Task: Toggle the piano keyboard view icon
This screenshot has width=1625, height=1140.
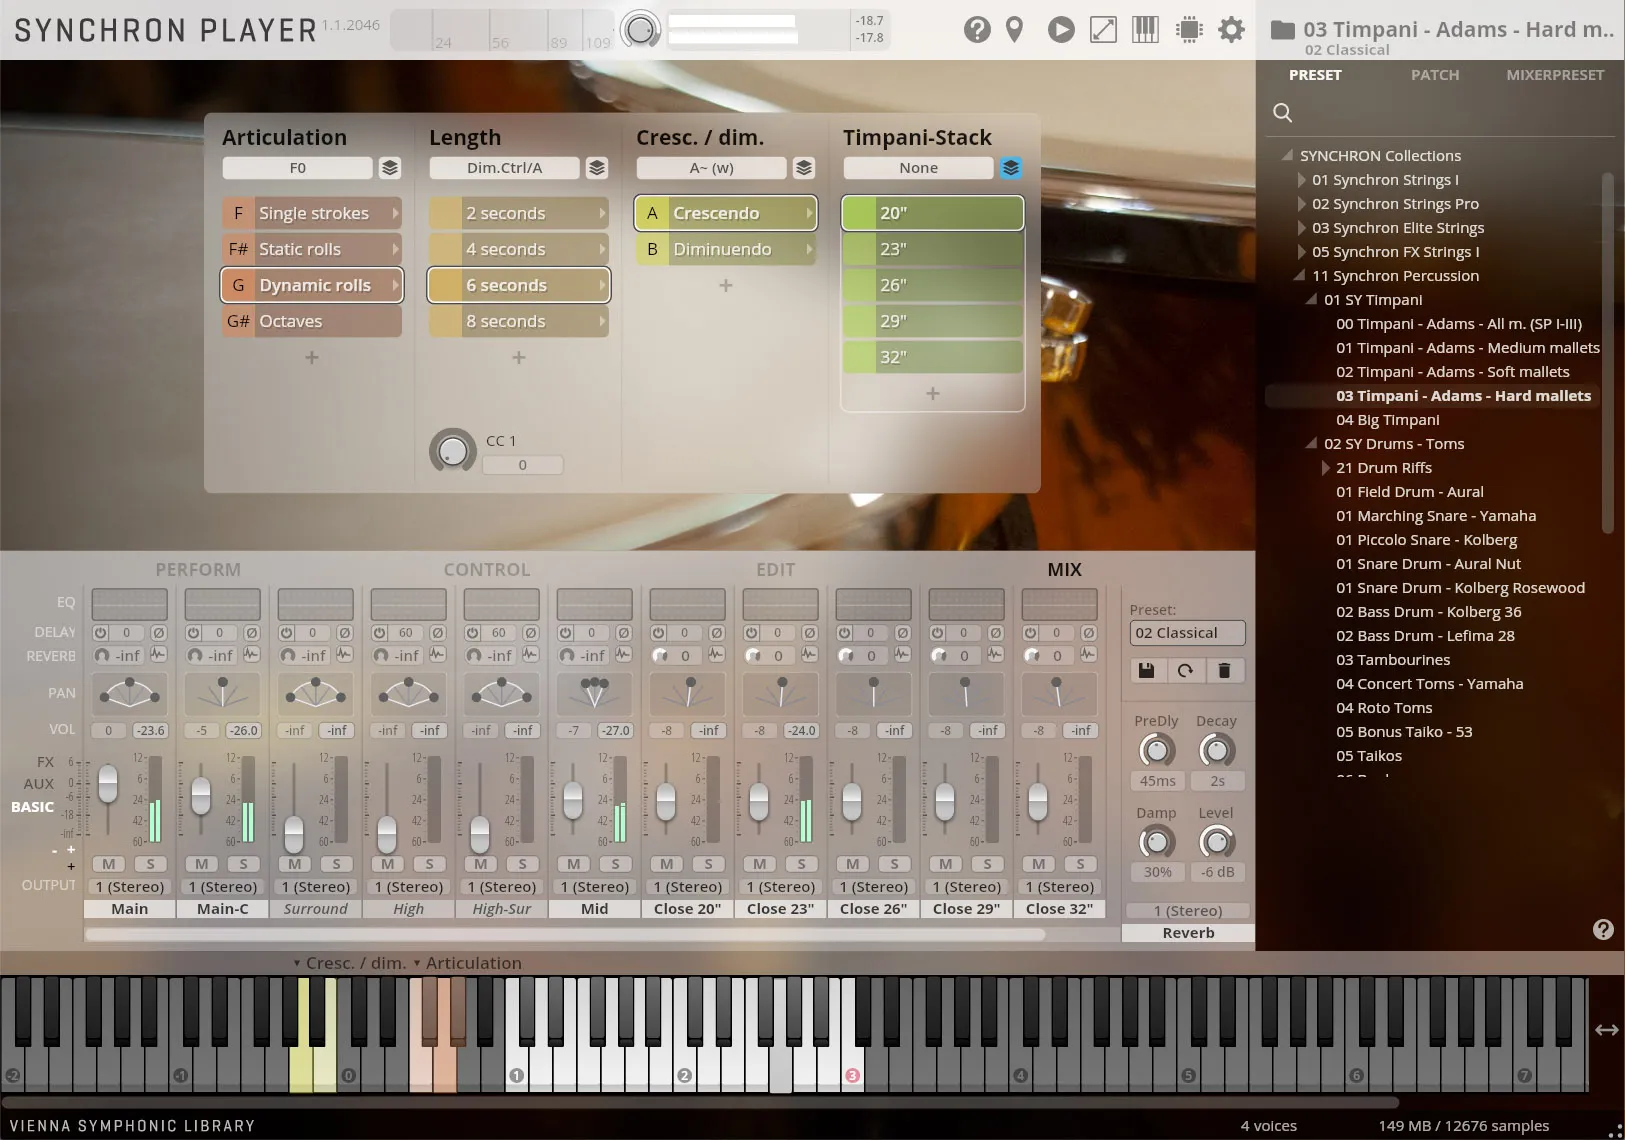Action: click(x=1145, y=30)
